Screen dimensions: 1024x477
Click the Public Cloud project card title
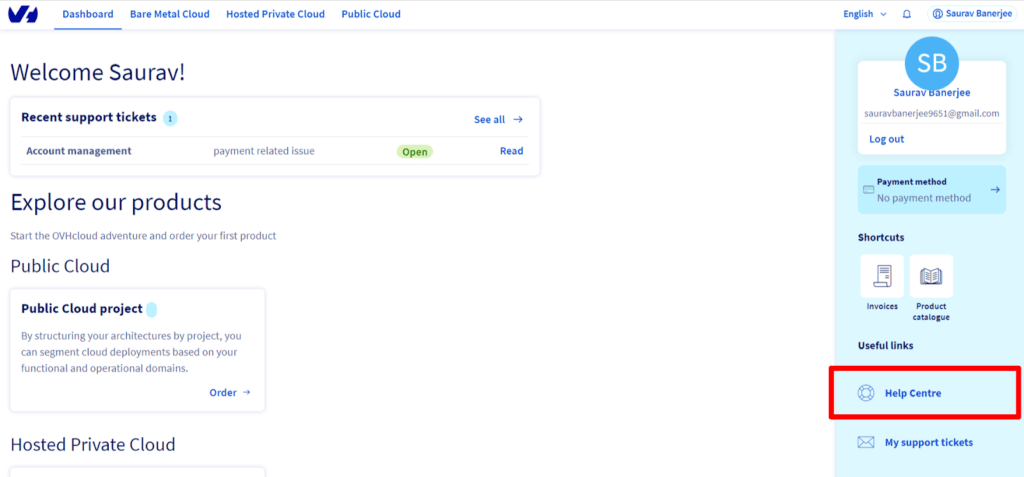coord(82,308)
